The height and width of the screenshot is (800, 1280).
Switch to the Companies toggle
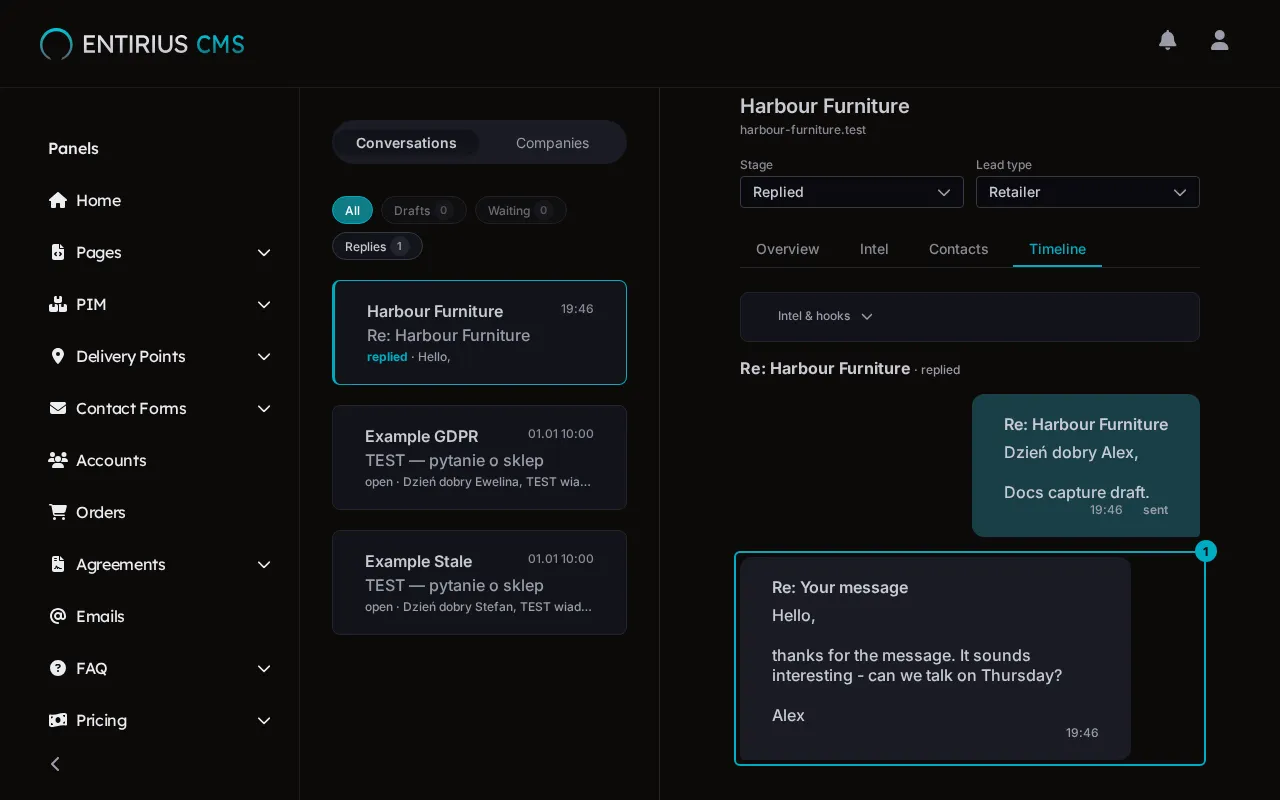[x=552, y=143]
